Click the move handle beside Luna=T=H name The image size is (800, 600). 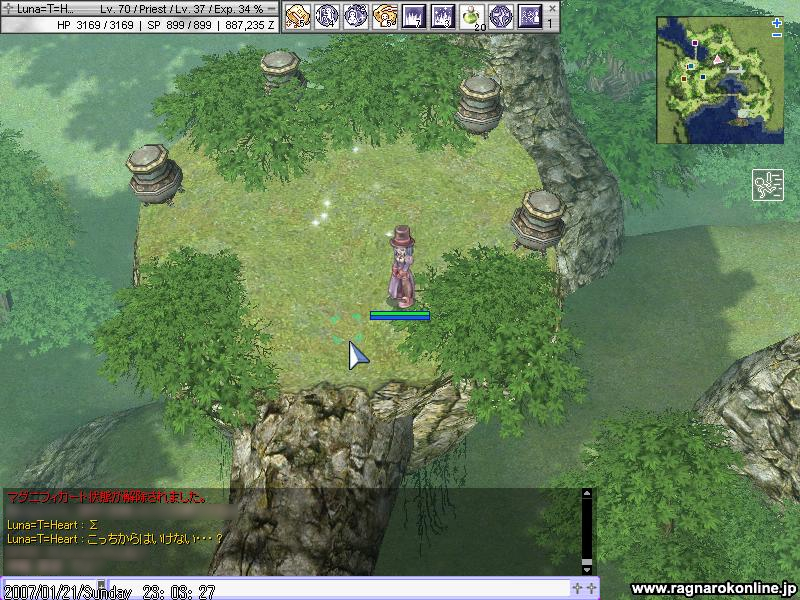tap(8, 9)
